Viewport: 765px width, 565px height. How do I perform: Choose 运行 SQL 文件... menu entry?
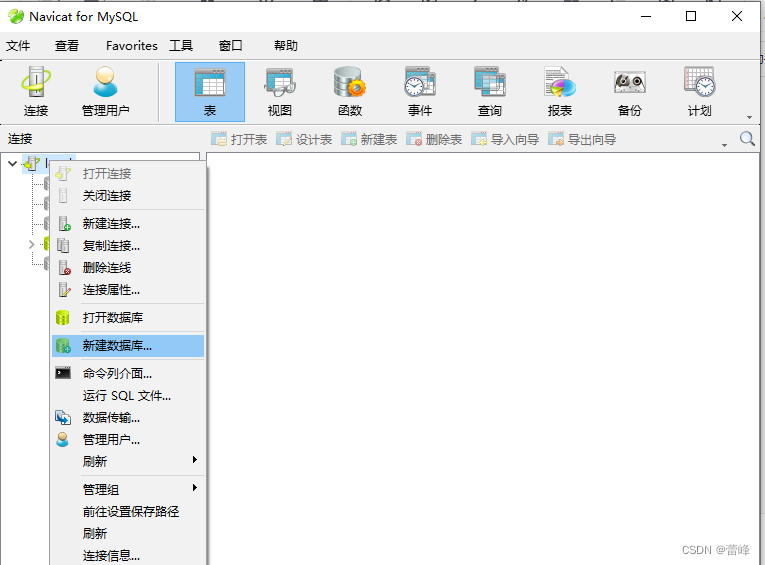tap(128, 396)
